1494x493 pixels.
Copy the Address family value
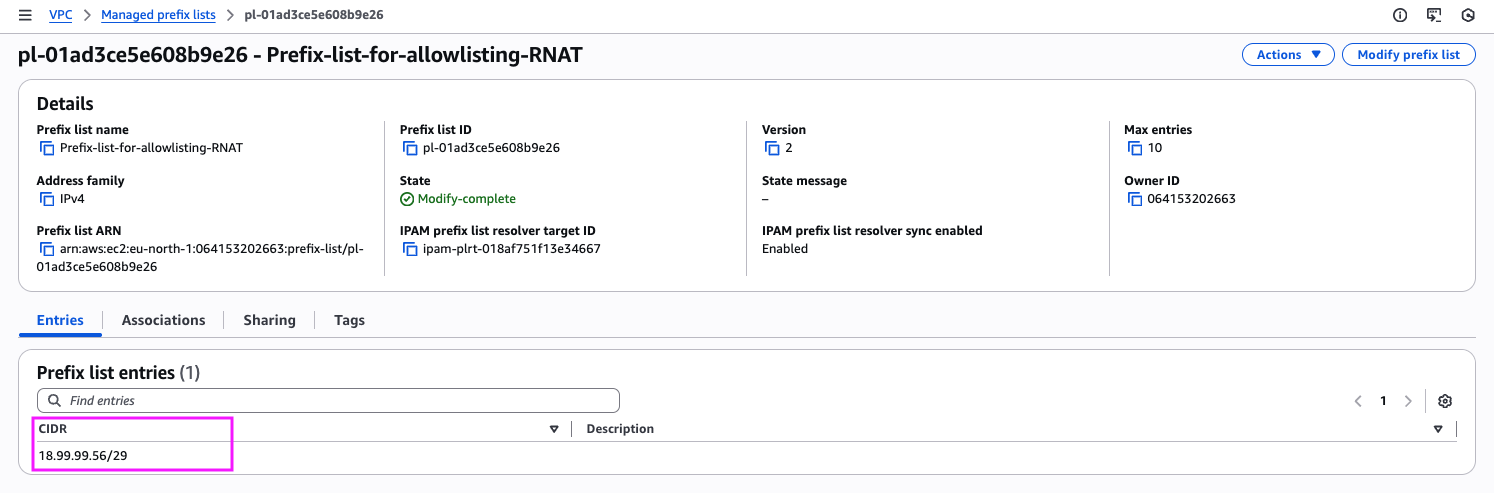click(47, 199)
